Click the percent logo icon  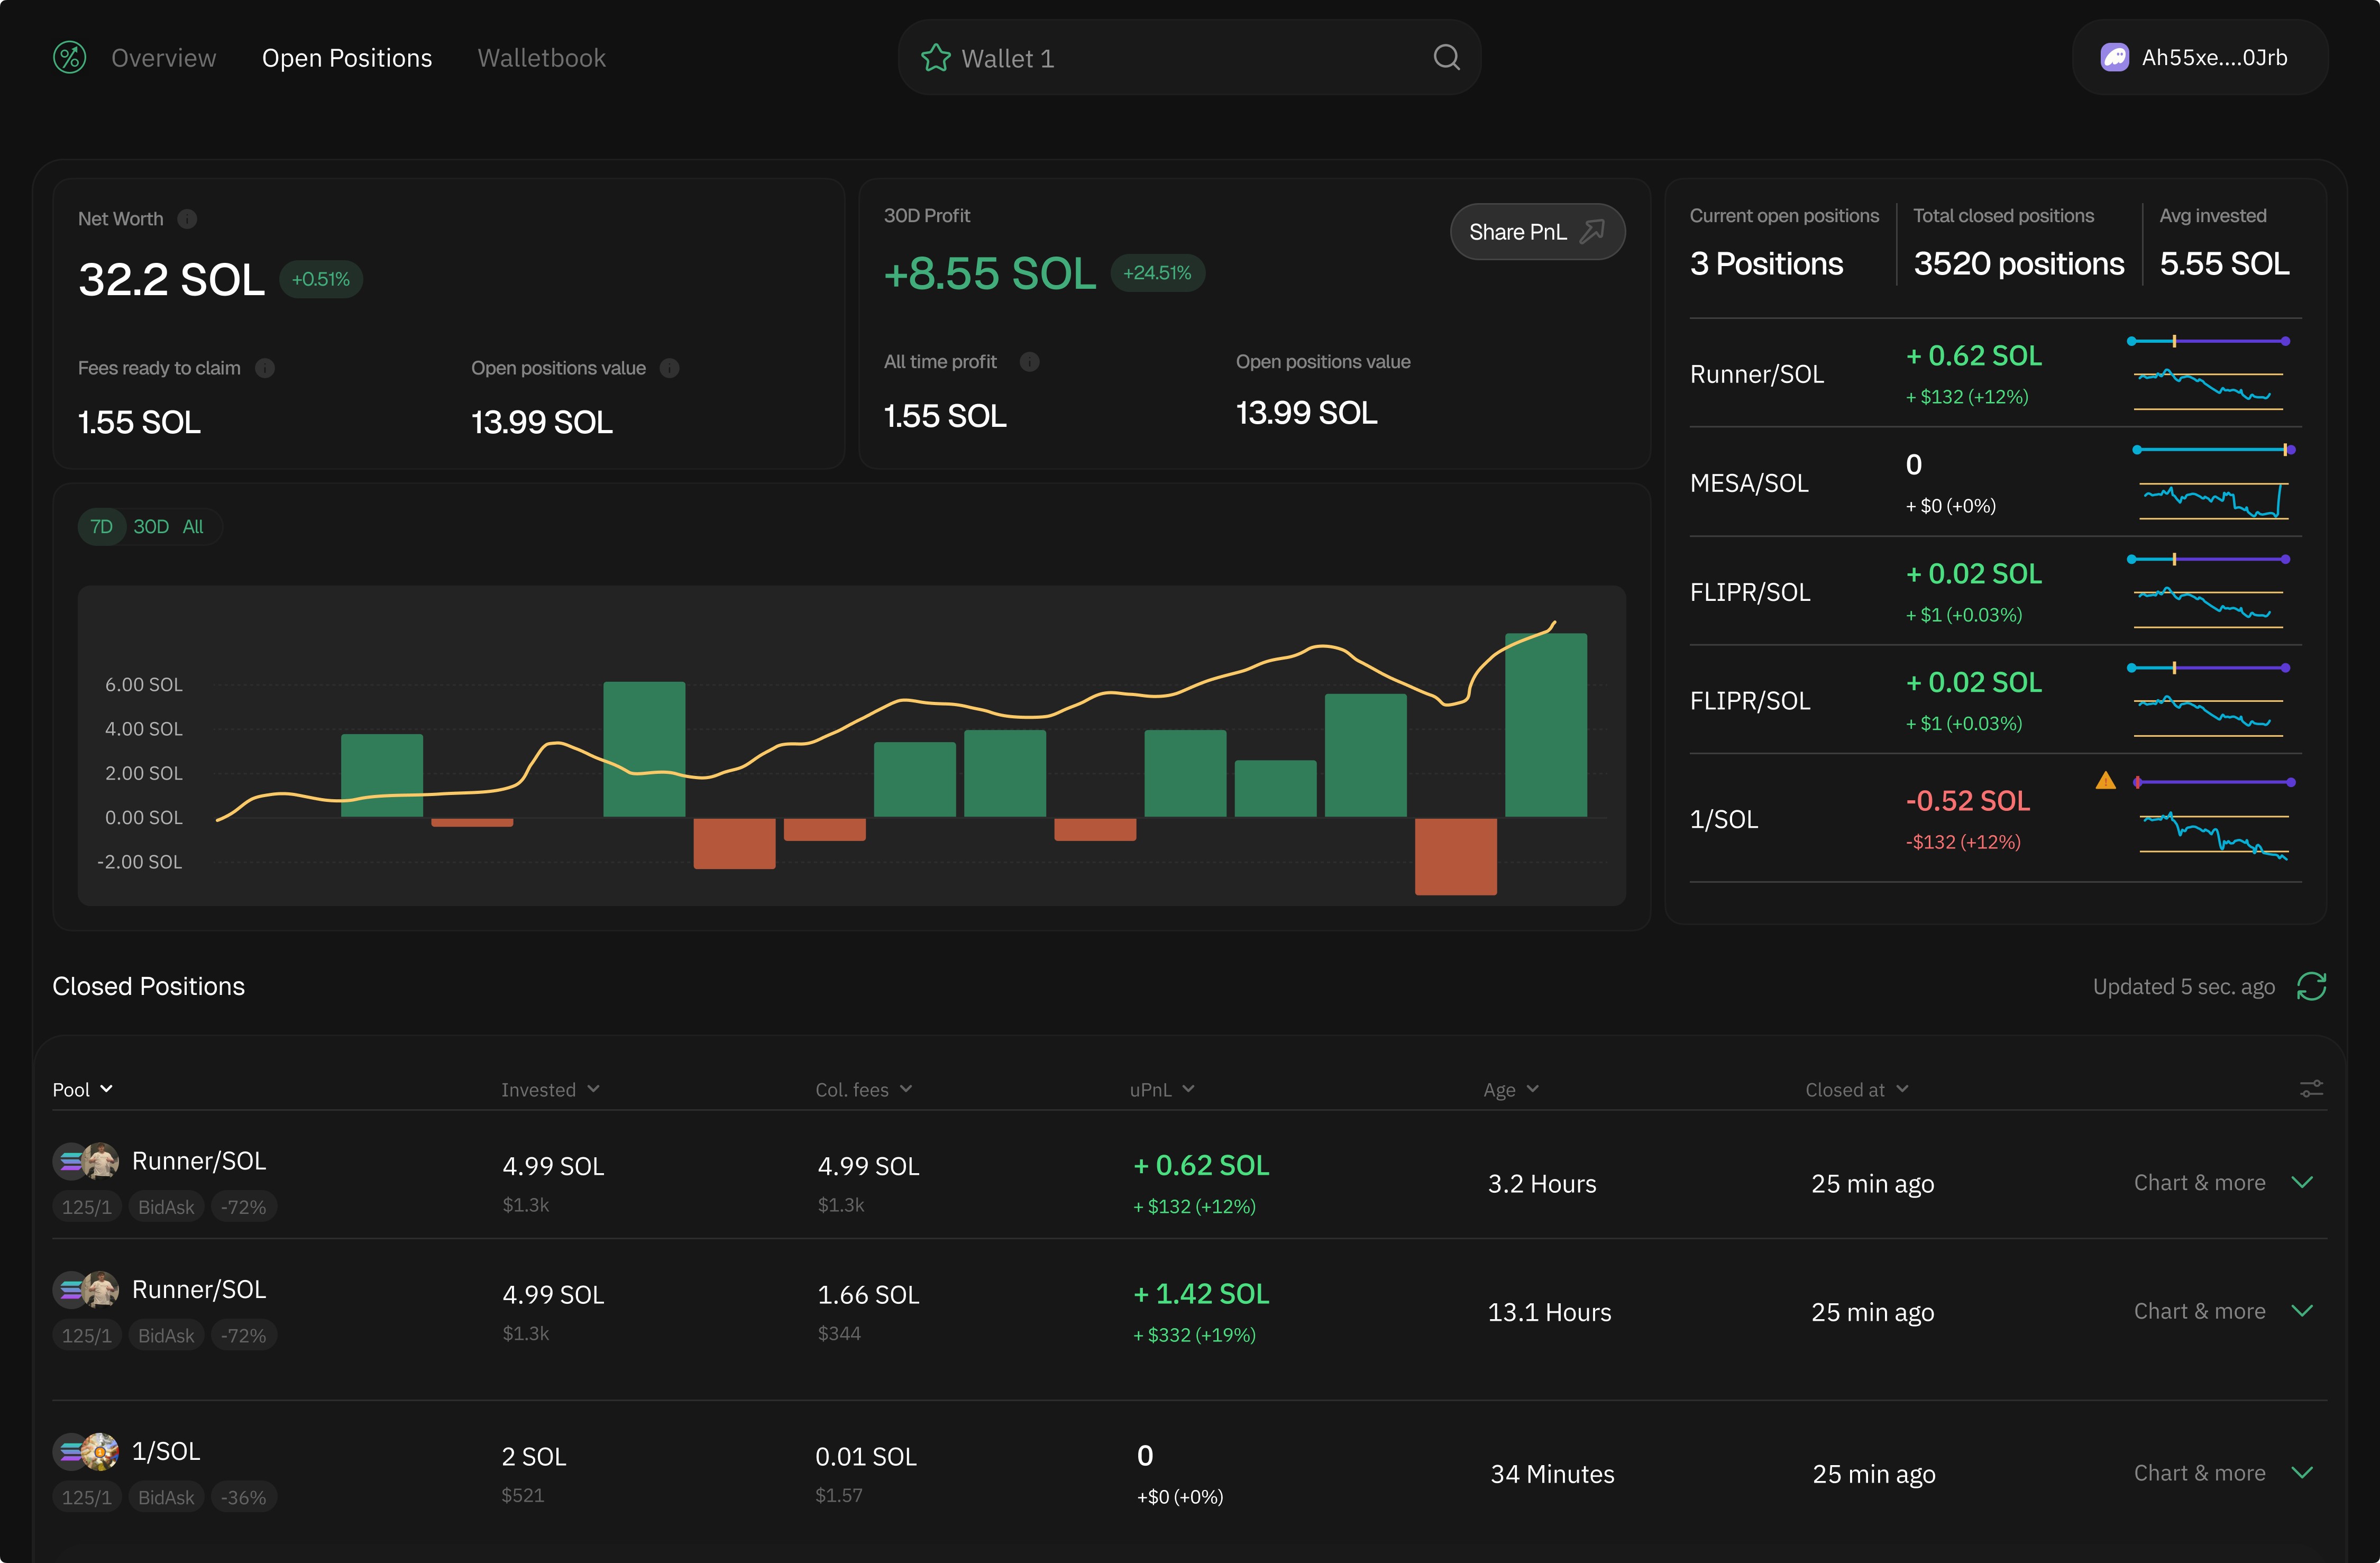pos(69,58)
